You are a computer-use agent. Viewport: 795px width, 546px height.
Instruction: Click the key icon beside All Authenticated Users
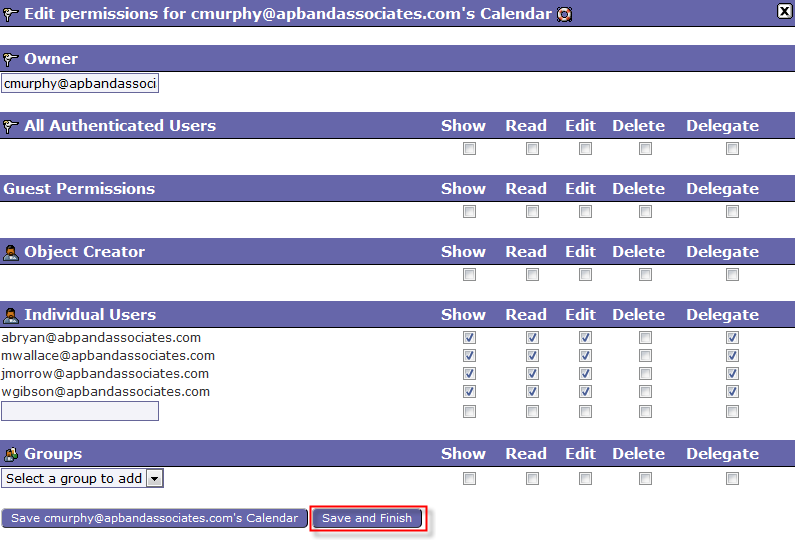(11, 126)
